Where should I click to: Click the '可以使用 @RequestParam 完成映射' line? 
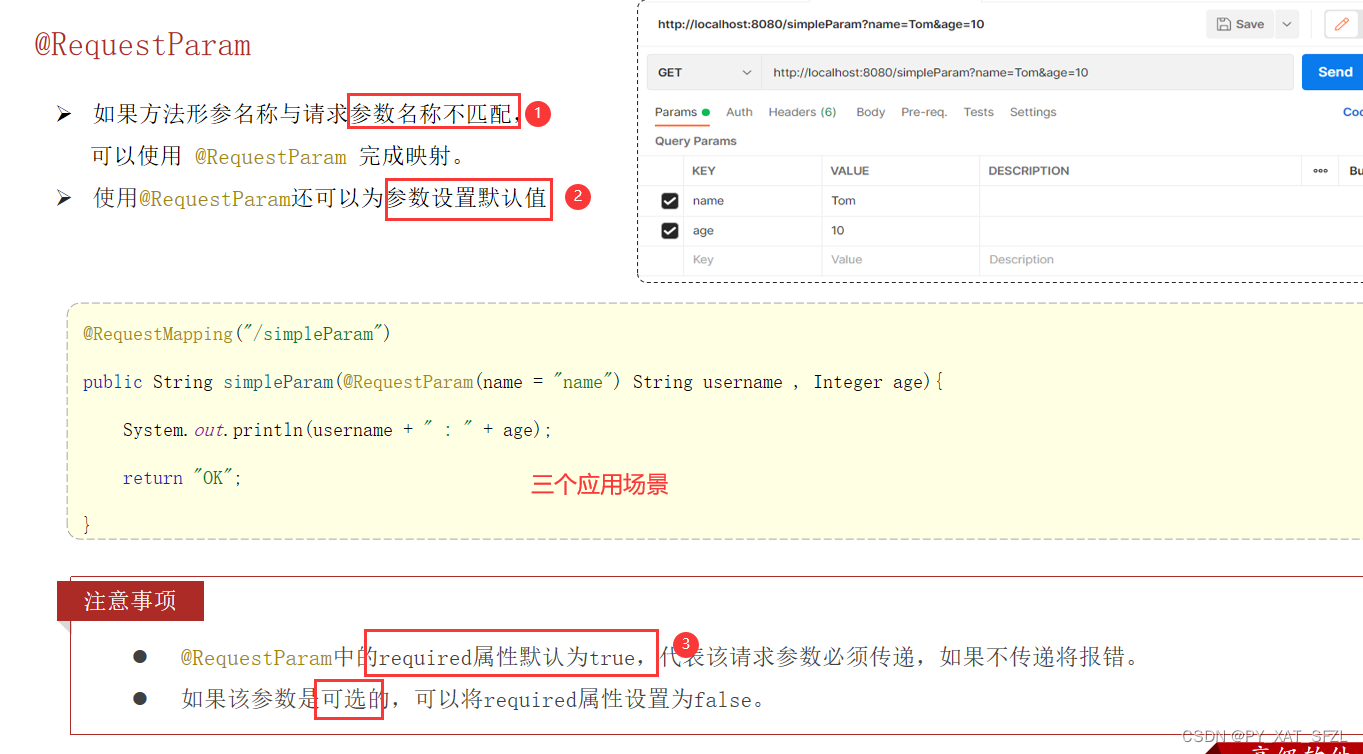coord(278,157)
